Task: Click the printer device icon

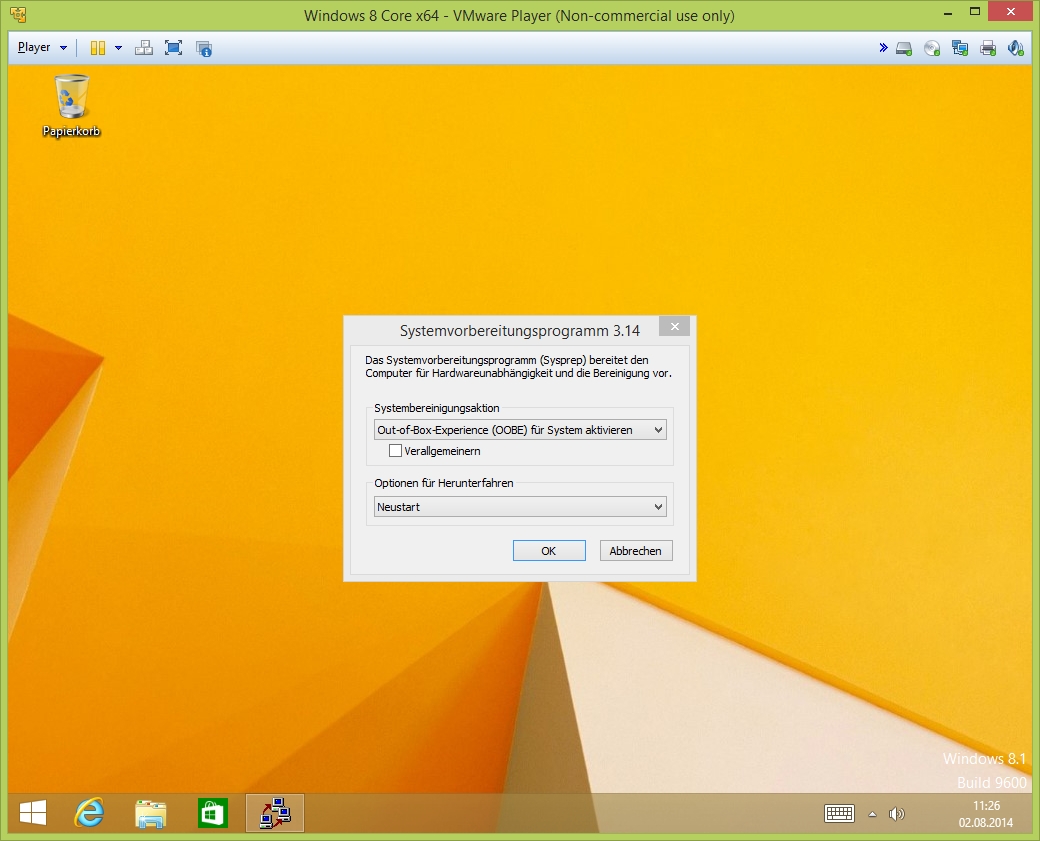Action: coord(988,48)
